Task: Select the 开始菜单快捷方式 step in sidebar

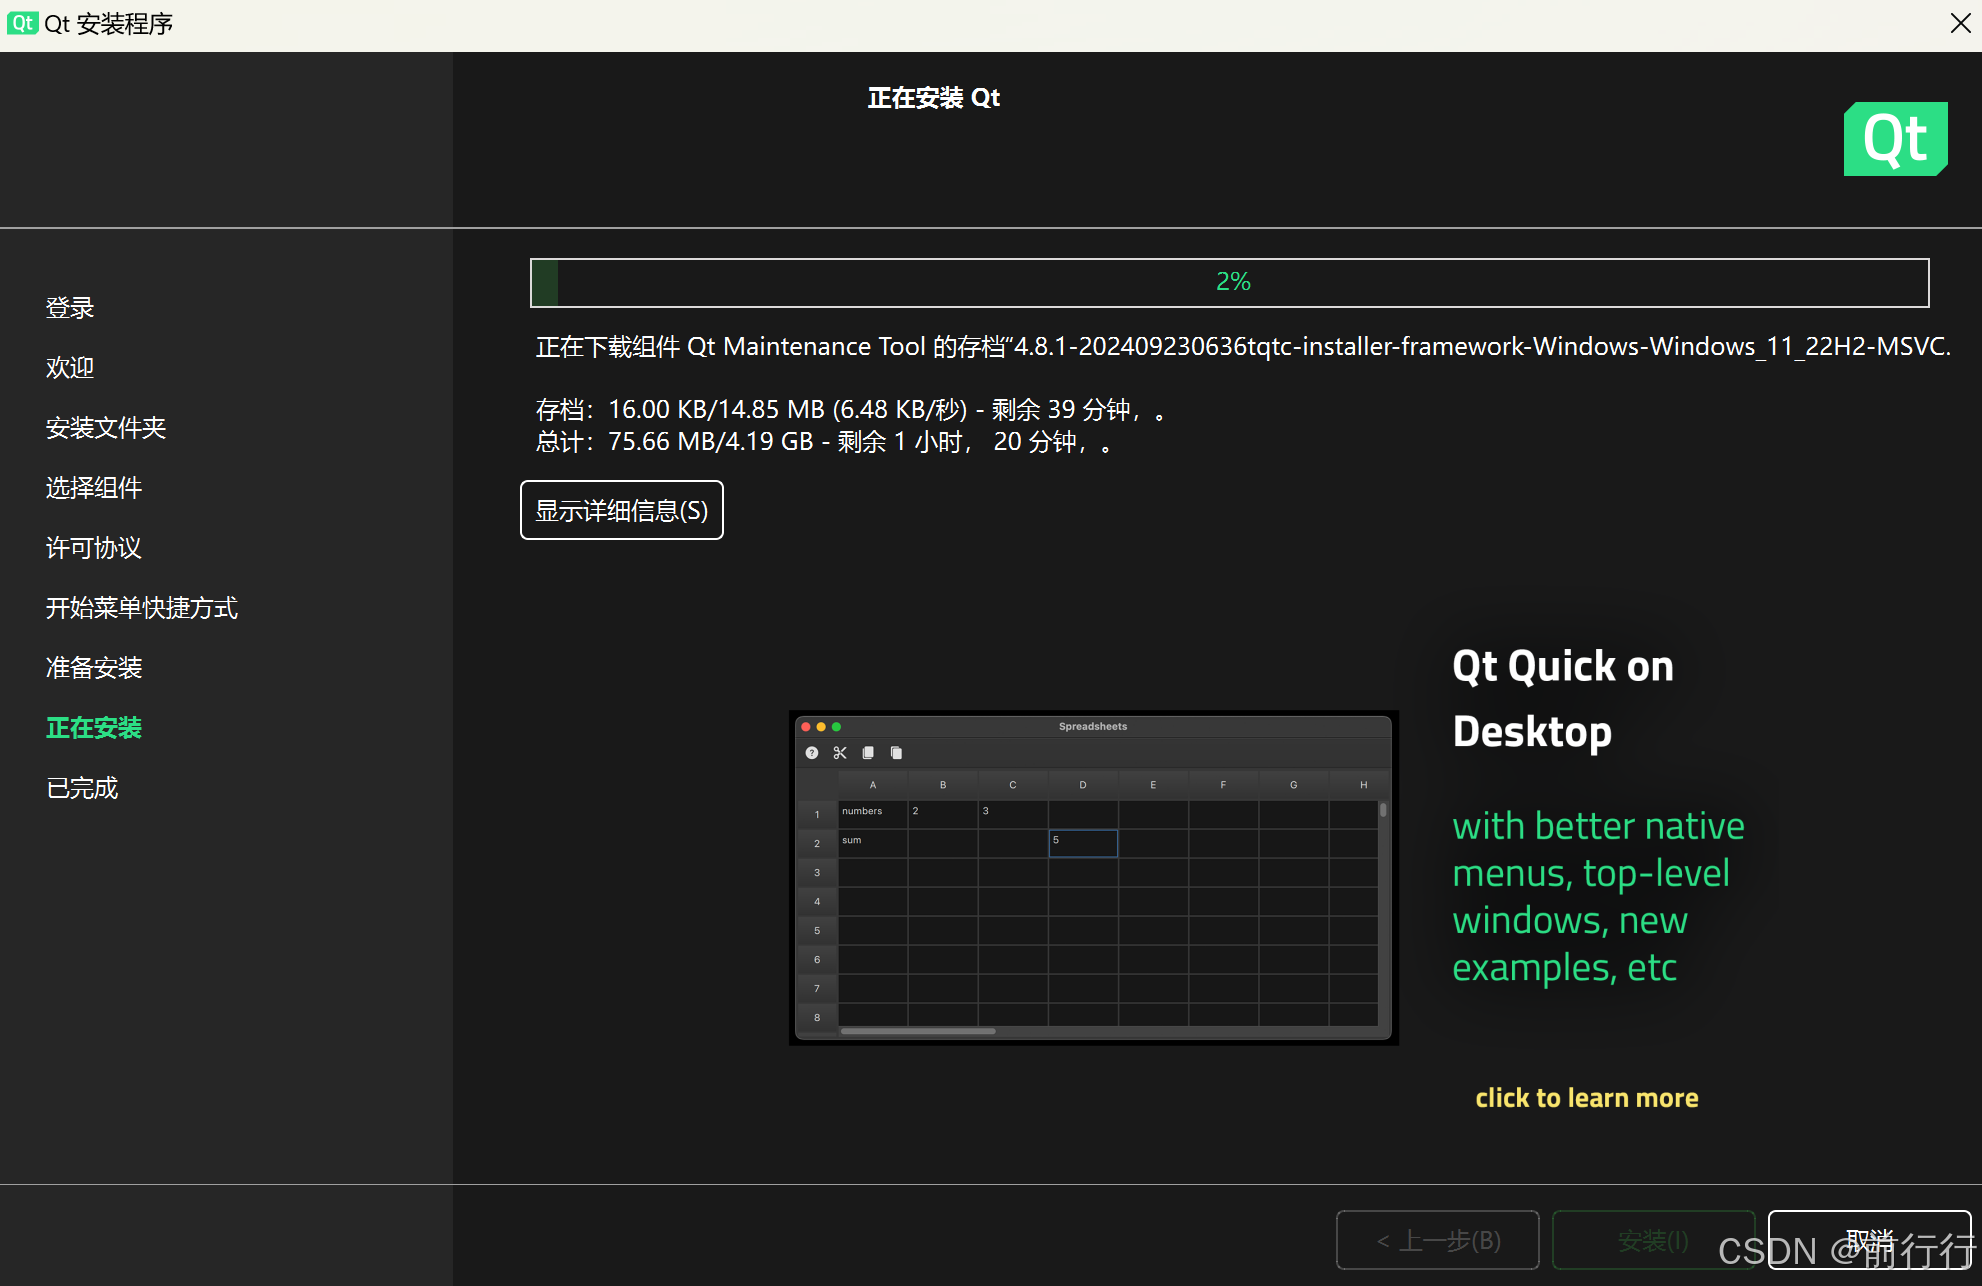Action: (142, 608)
